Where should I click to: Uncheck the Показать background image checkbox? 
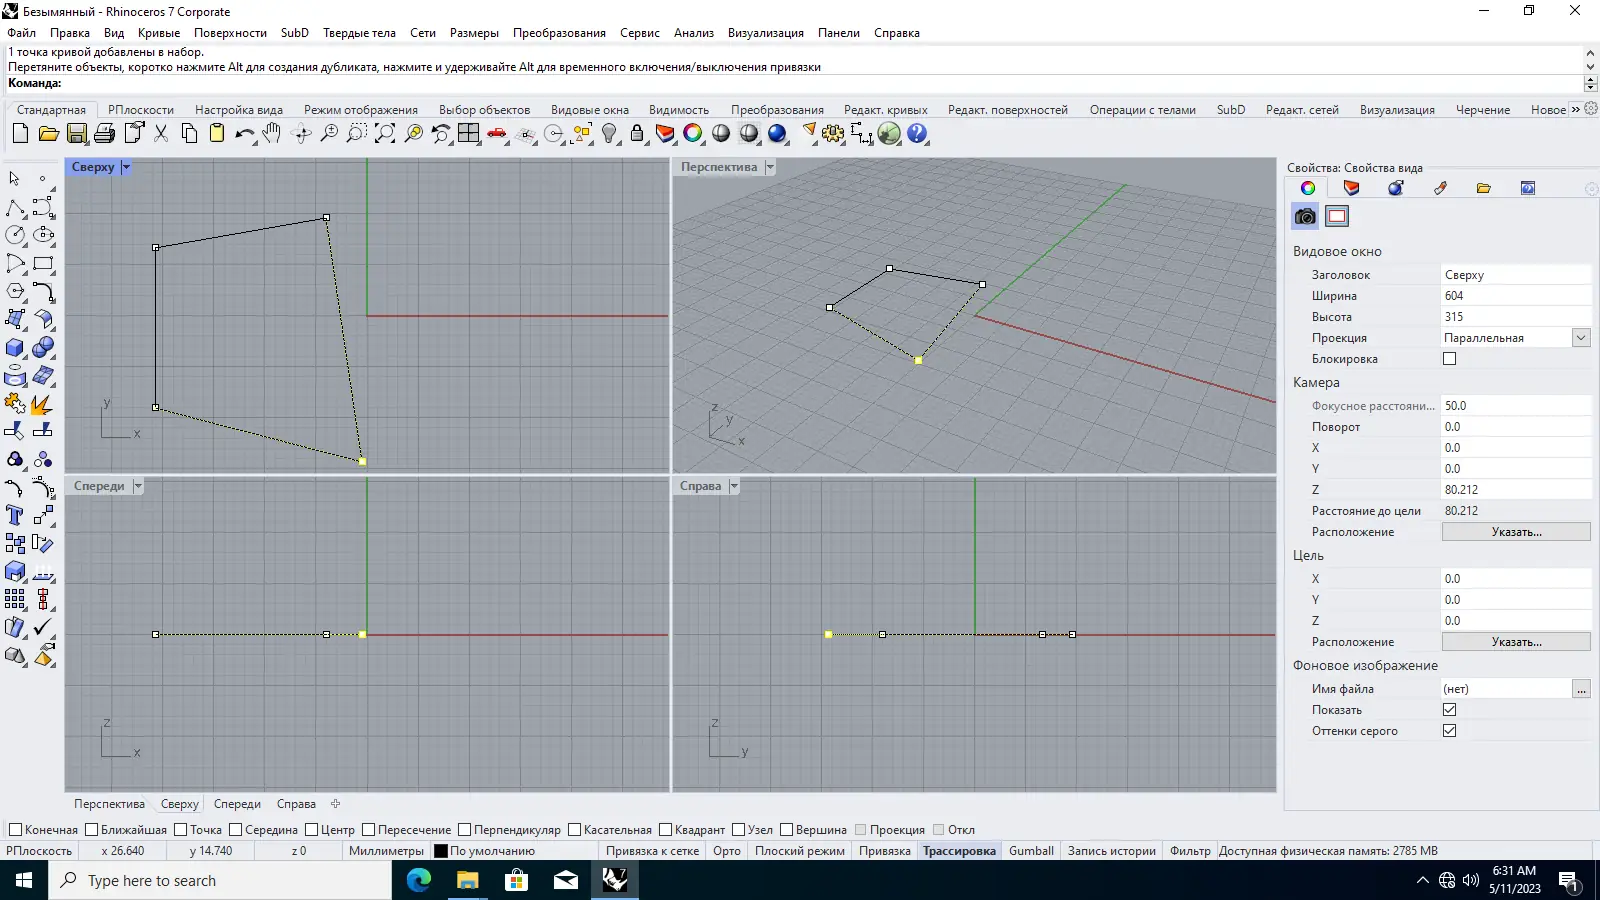coord(1449,710)
